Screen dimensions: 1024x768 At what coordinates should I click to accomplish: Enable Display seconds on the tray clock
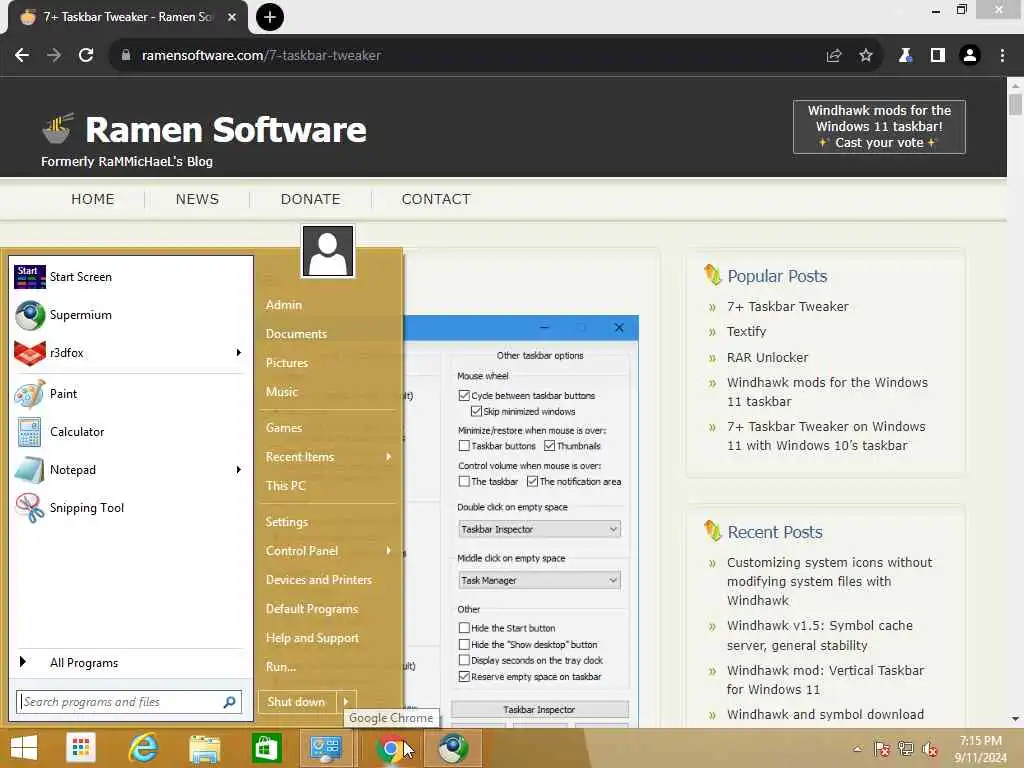tap(464, 660)
